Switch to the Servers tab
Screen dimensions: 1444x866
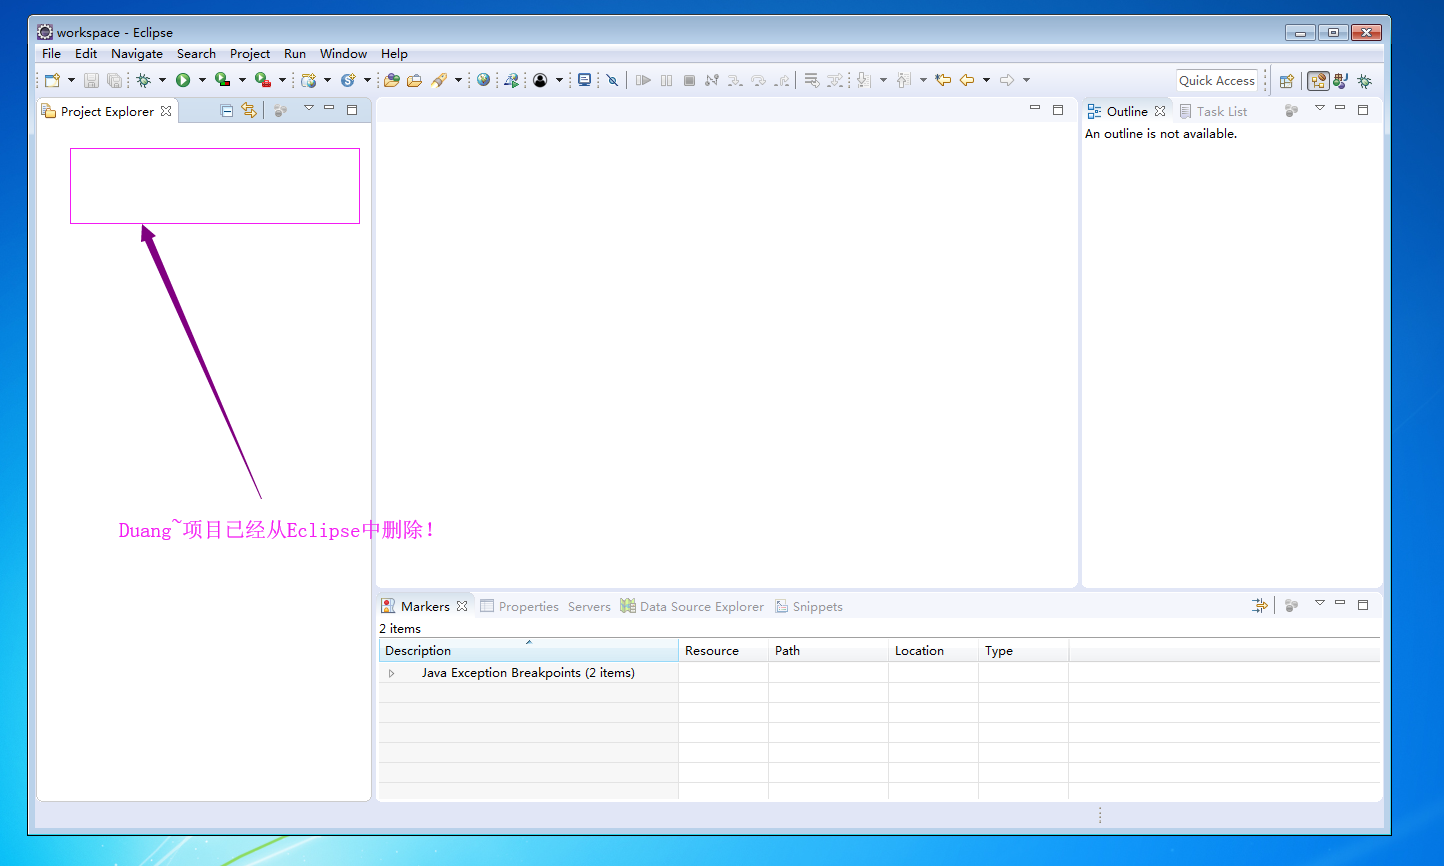pos(589,607)
